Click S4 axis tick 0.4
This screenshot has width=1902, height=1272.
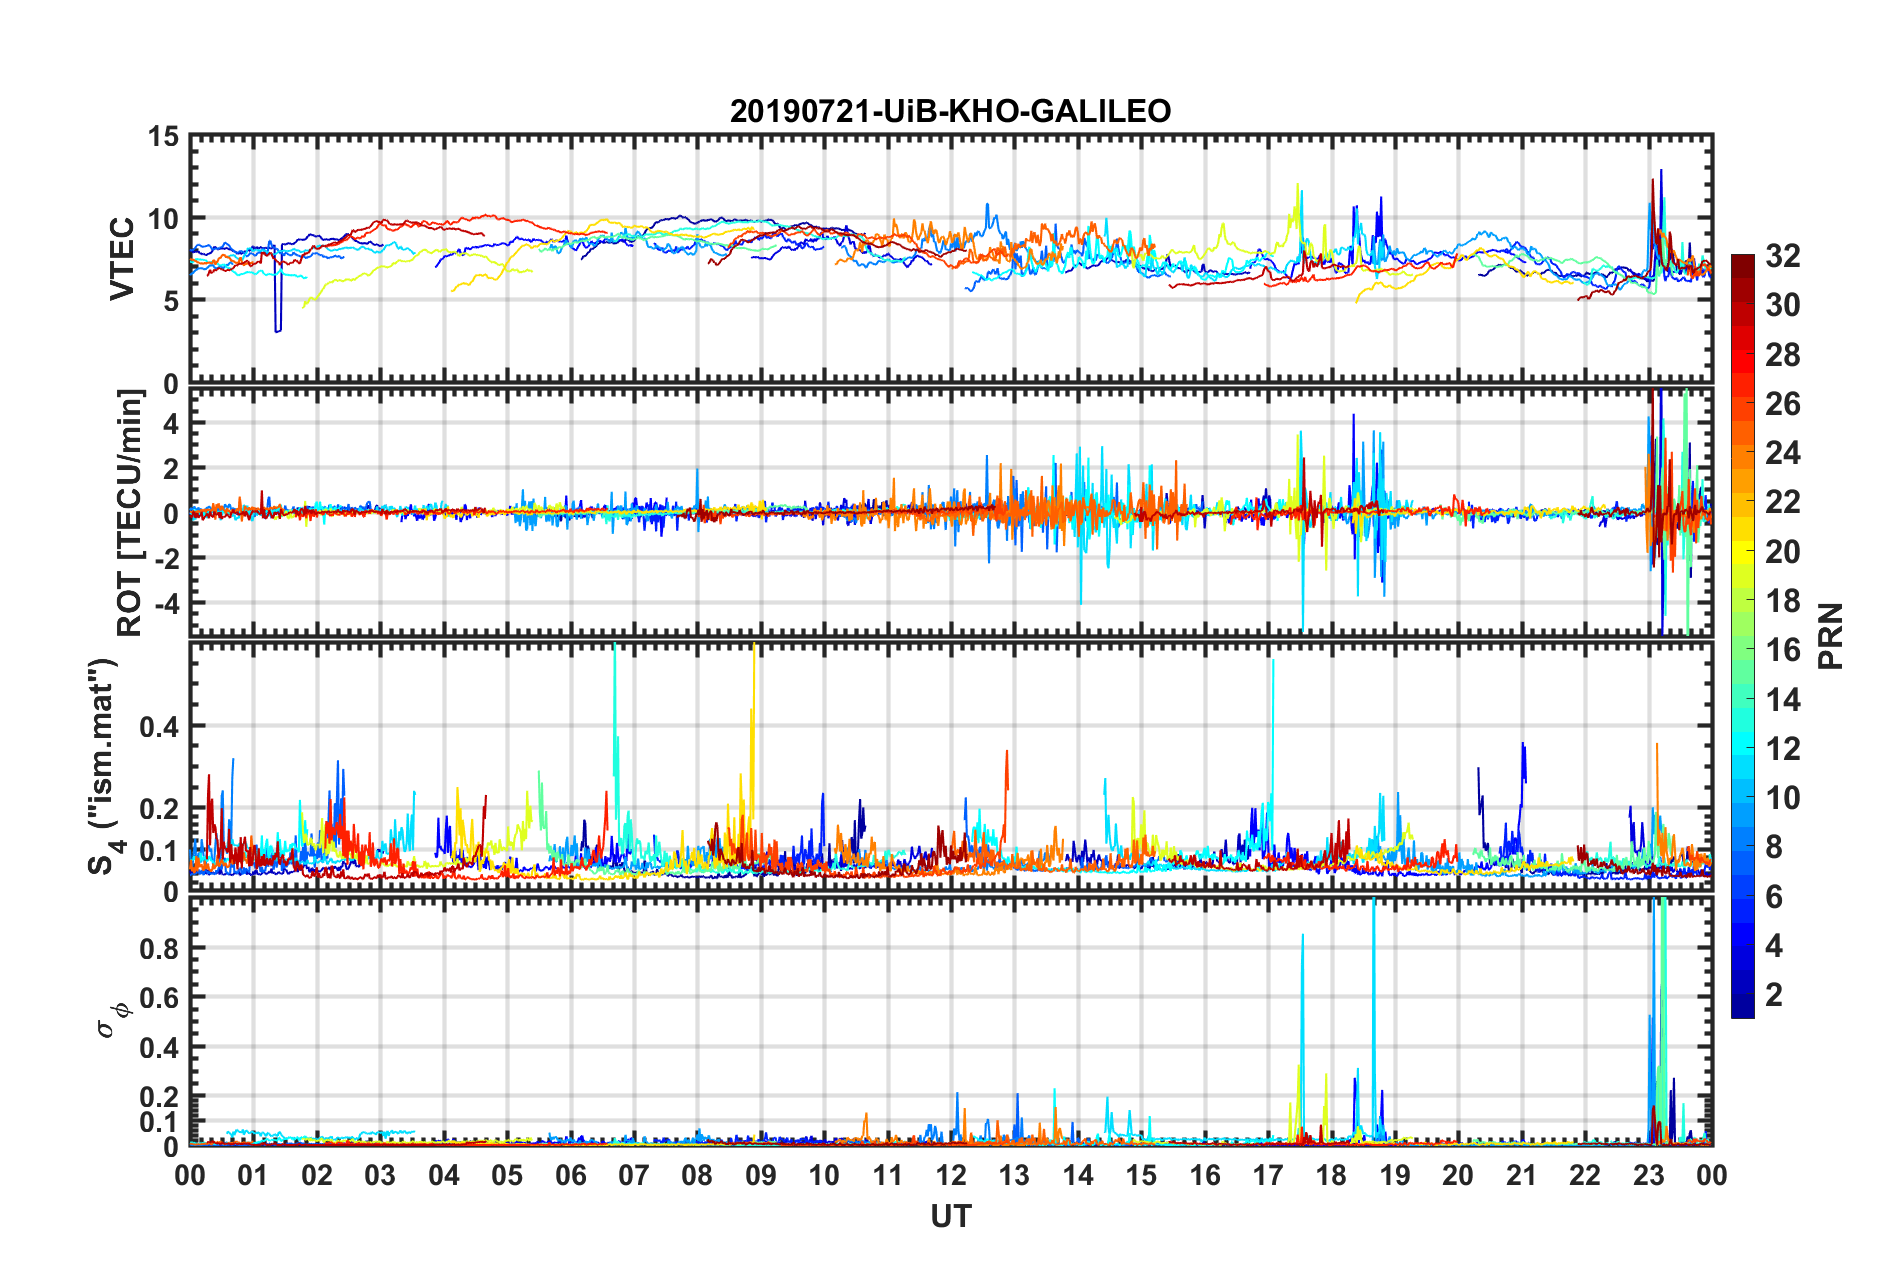pyautogui.click(x=159, y=727)
